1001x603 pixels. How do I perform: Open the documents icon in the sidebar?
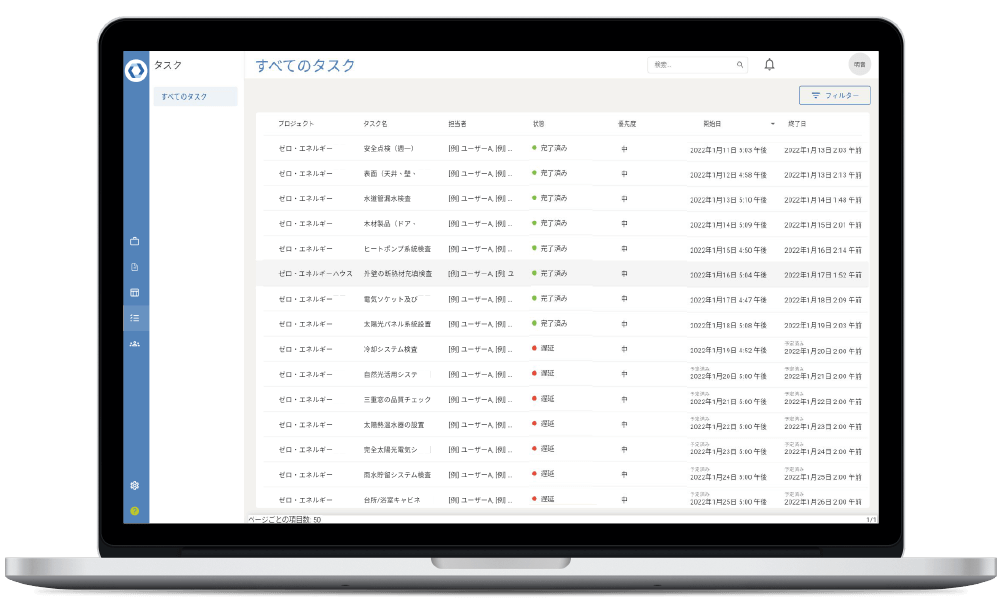(135, 267)
